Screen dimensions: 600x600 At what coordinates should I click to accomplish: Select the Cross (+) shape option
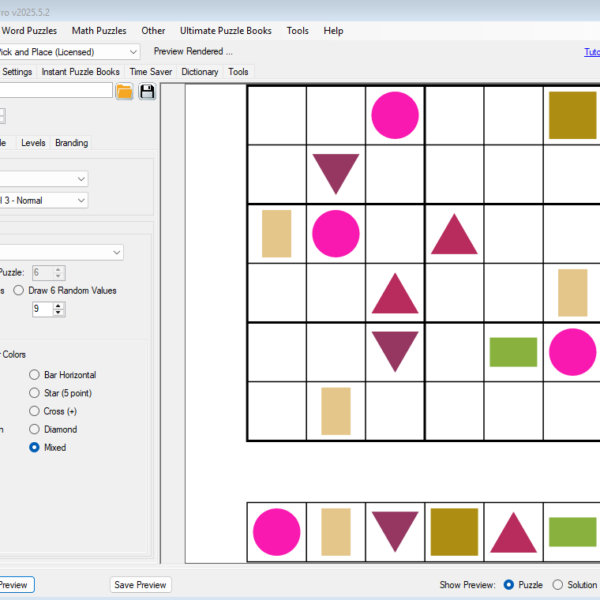click(53, 411)
